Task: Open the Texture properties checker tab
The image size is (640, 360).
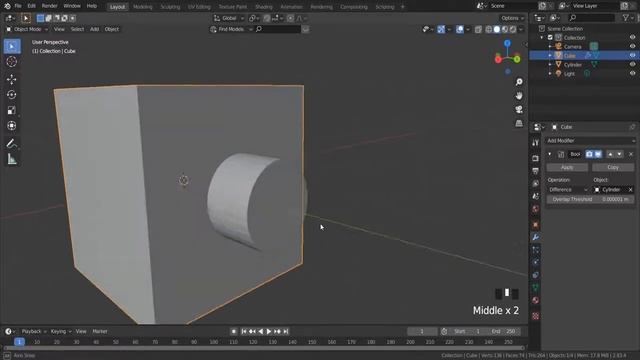Action: point(536,316)
